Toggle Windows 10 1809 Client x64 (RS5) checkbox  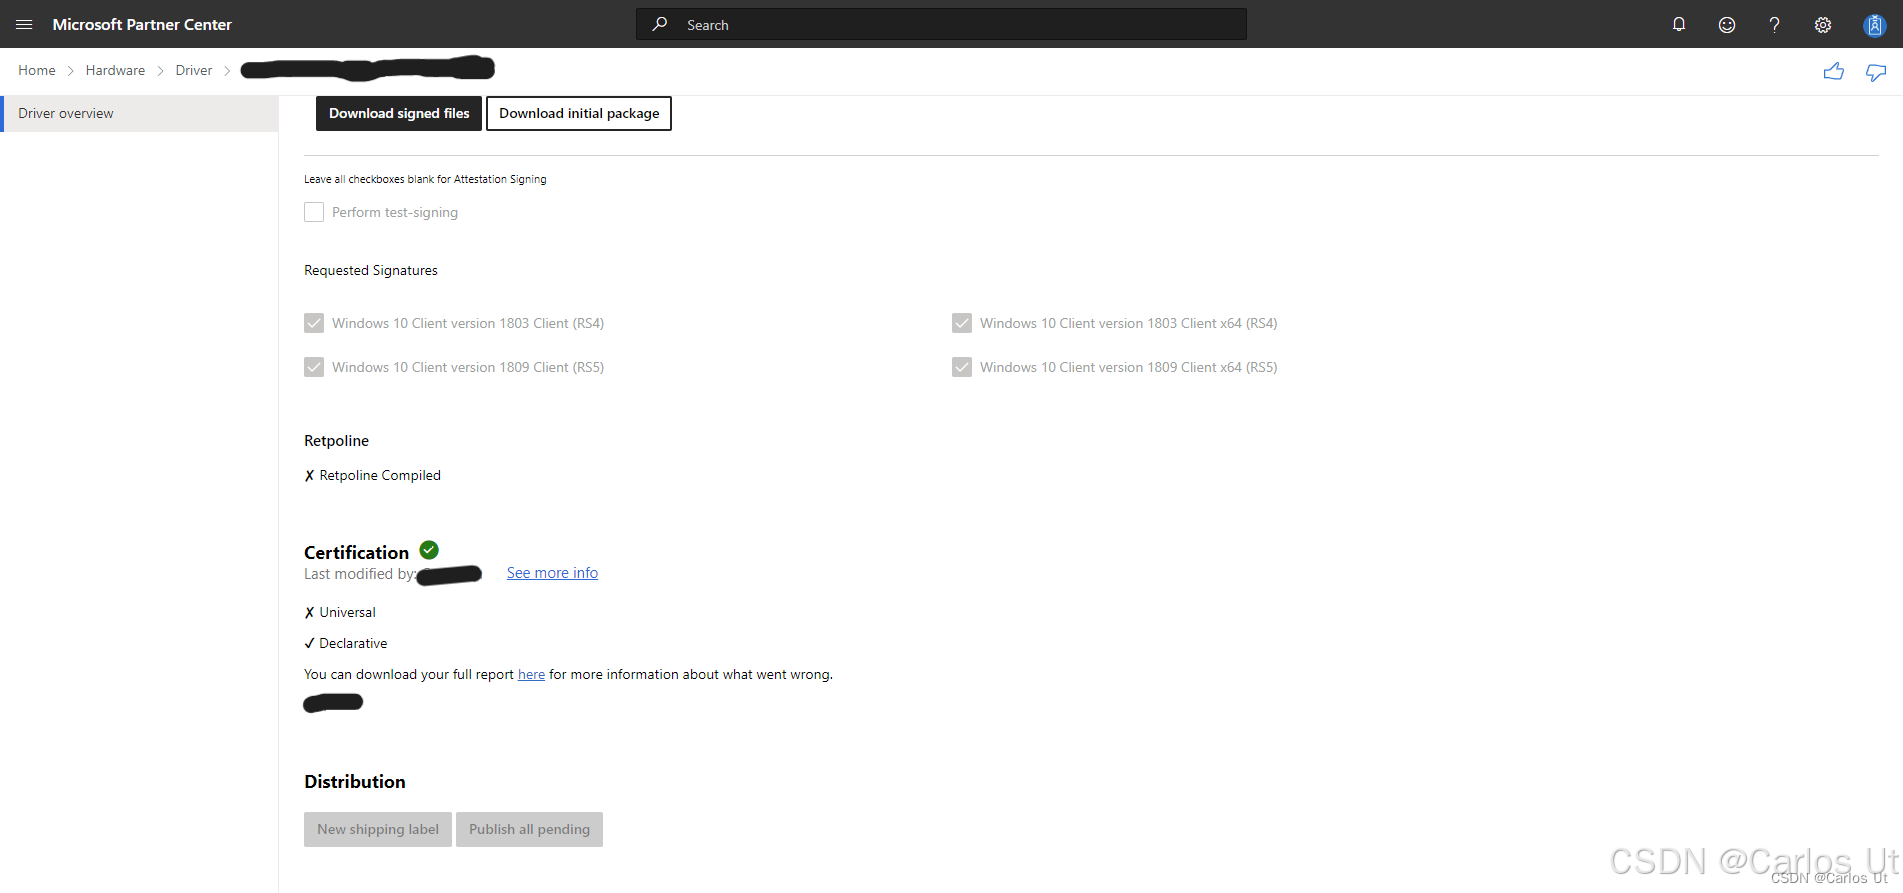point(962,367)
